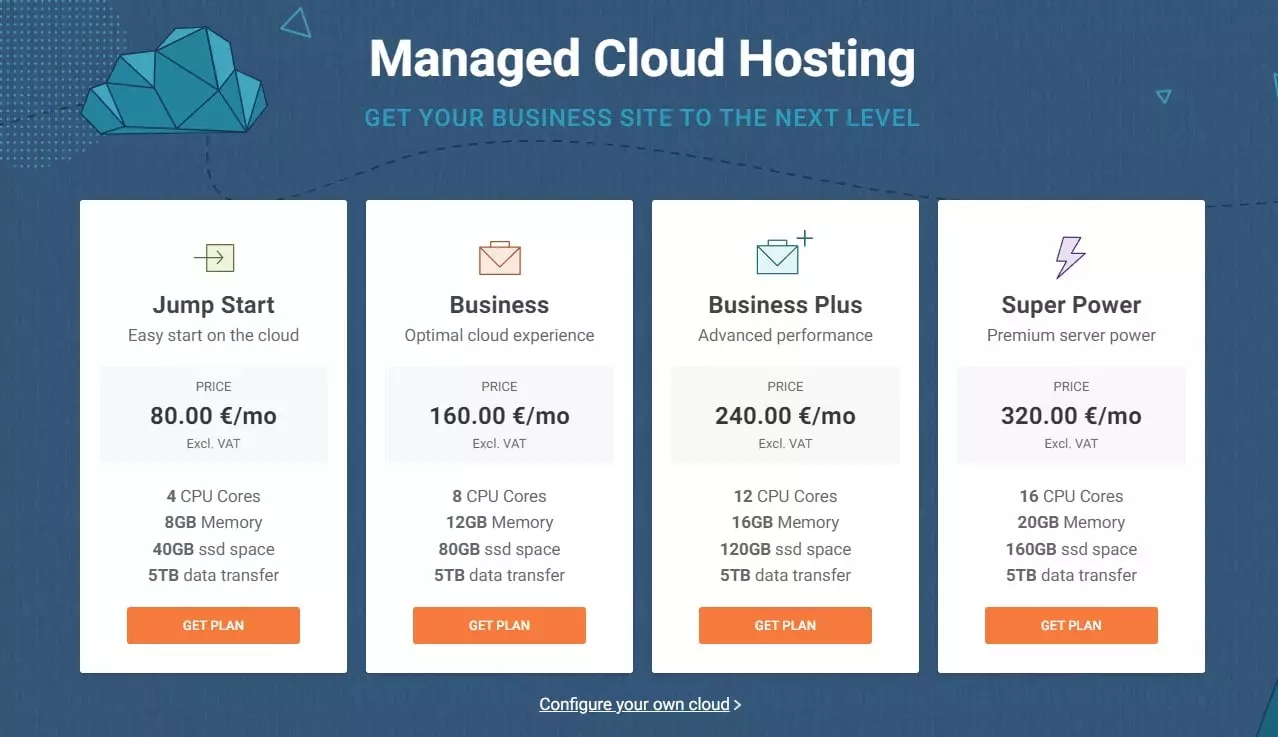Screen dimensions: 1278x737
Task: Click the 240.00 €/mo price box
Action: (x=785, y=414)
